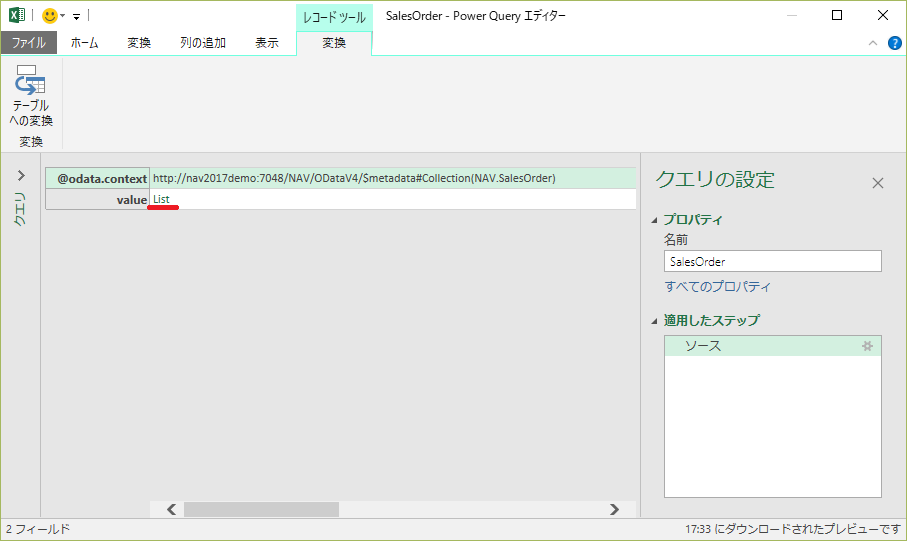Click the List value link

(161, 200)
